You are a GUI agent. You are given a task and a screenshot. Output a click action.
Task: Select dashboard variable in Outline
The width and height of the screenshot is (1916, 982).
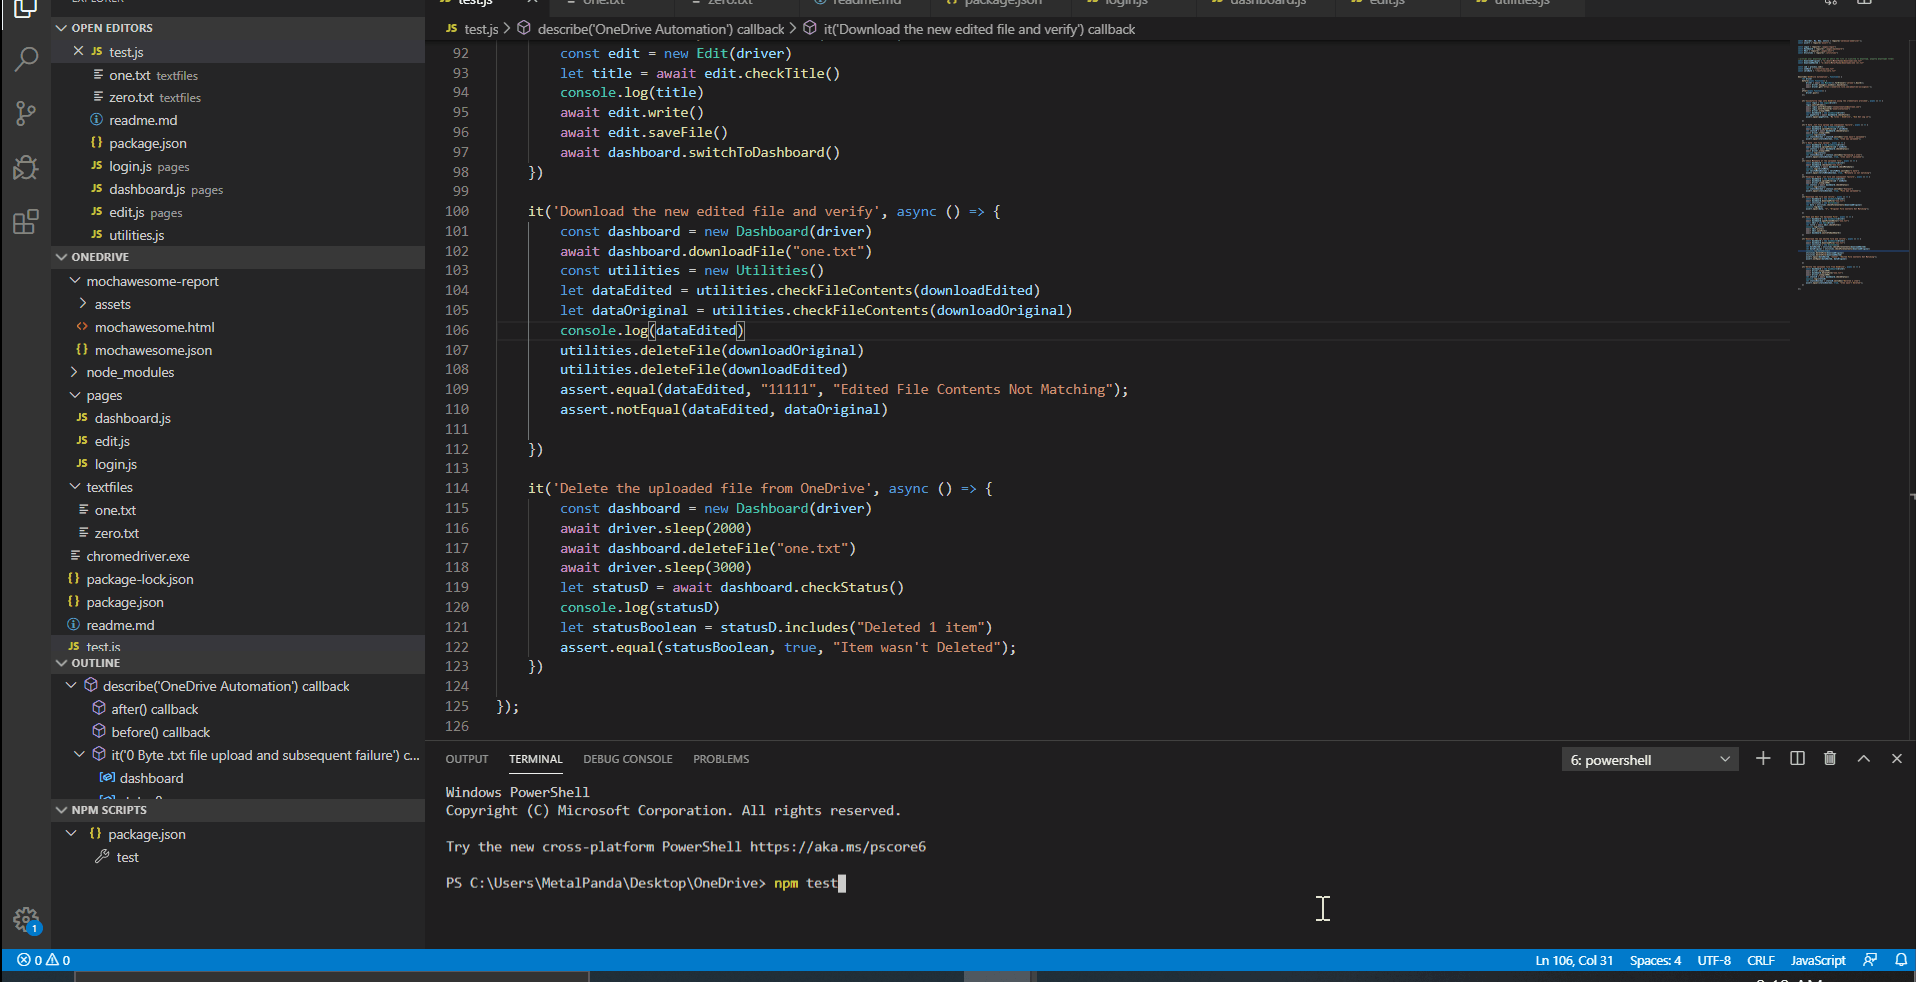[151, 778]
